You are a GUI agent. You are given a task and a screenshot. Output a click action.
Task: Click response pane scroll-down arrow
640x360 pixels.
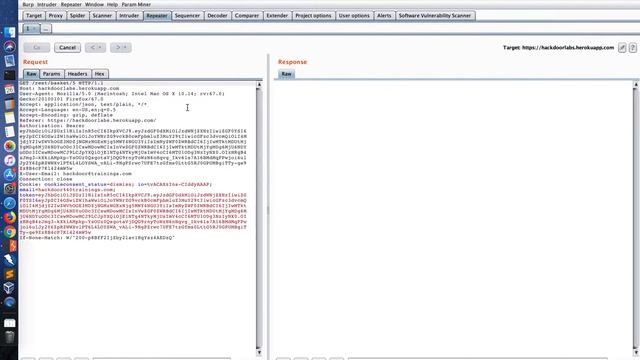click(636, 352)
